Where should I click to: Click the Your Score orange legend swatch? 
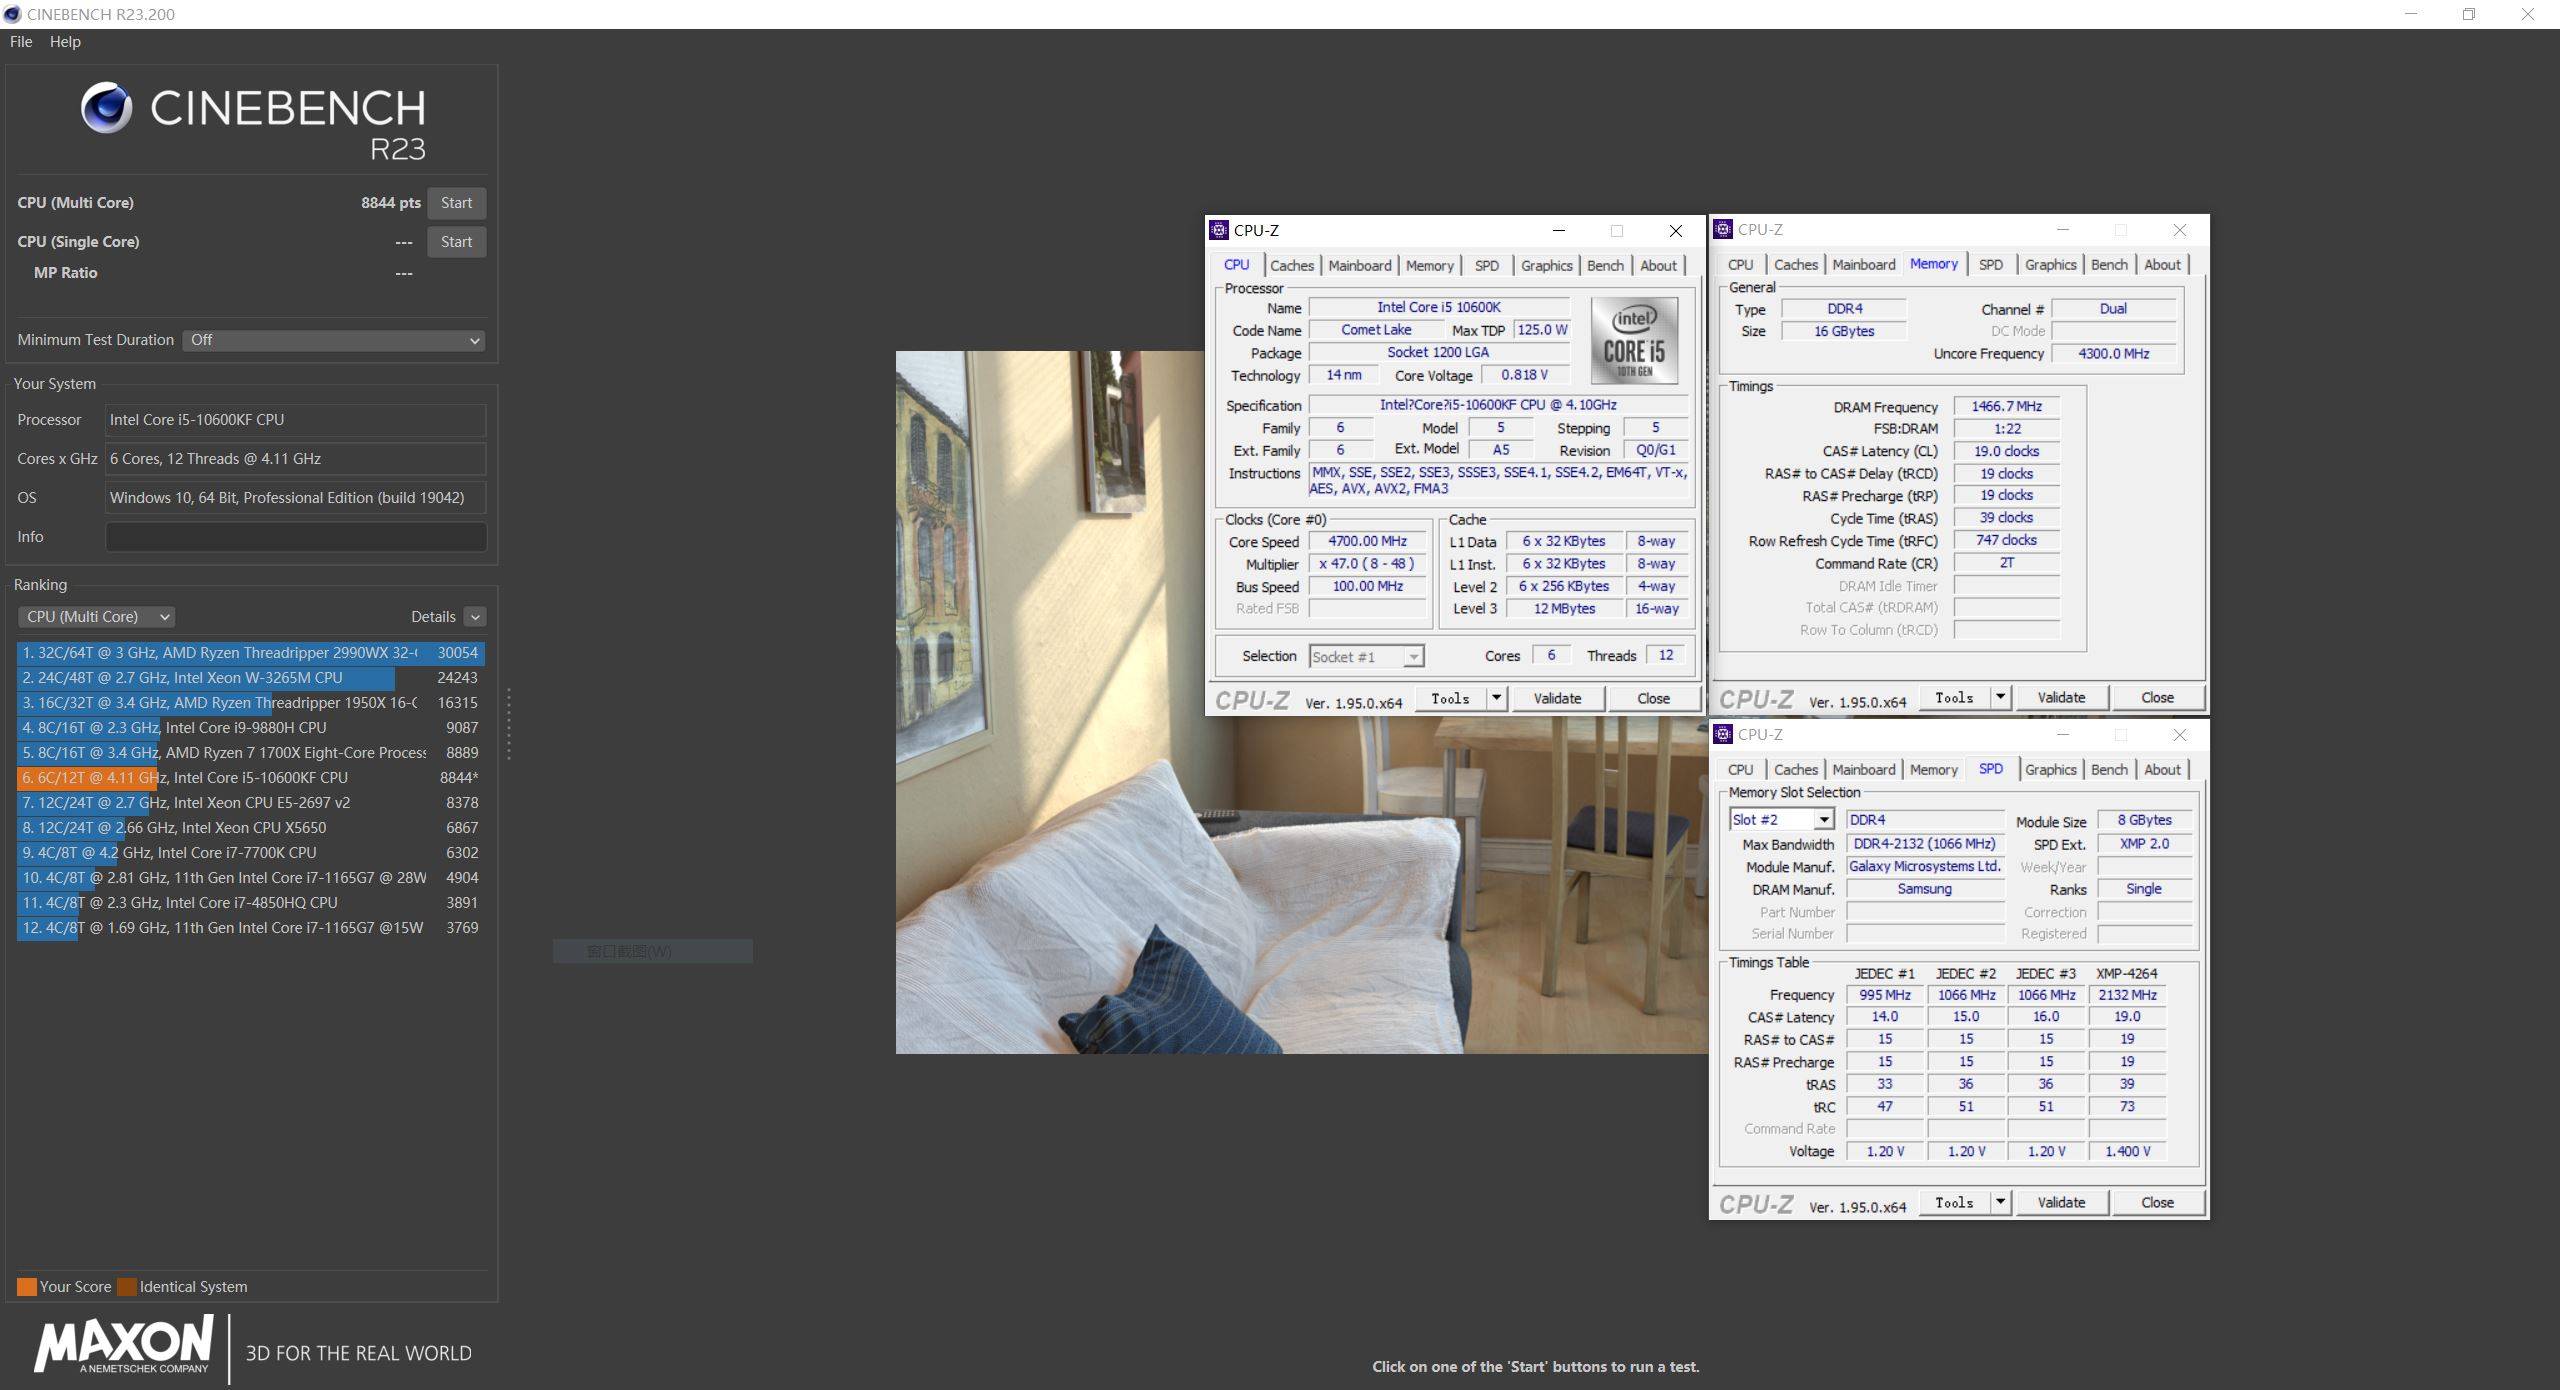click(27, 1287)
